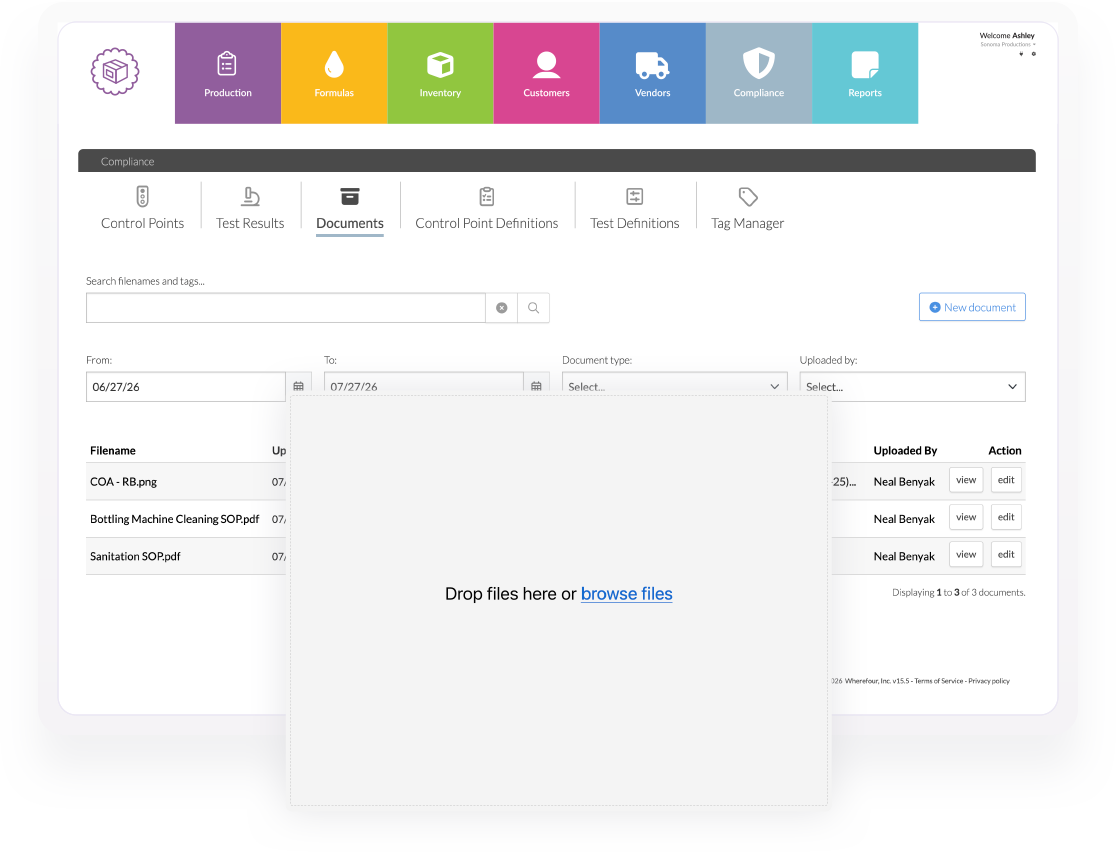This screenshot has width=1116, height=852.
Task: Select the COA - RB.png filename
Action: (123, 482)
